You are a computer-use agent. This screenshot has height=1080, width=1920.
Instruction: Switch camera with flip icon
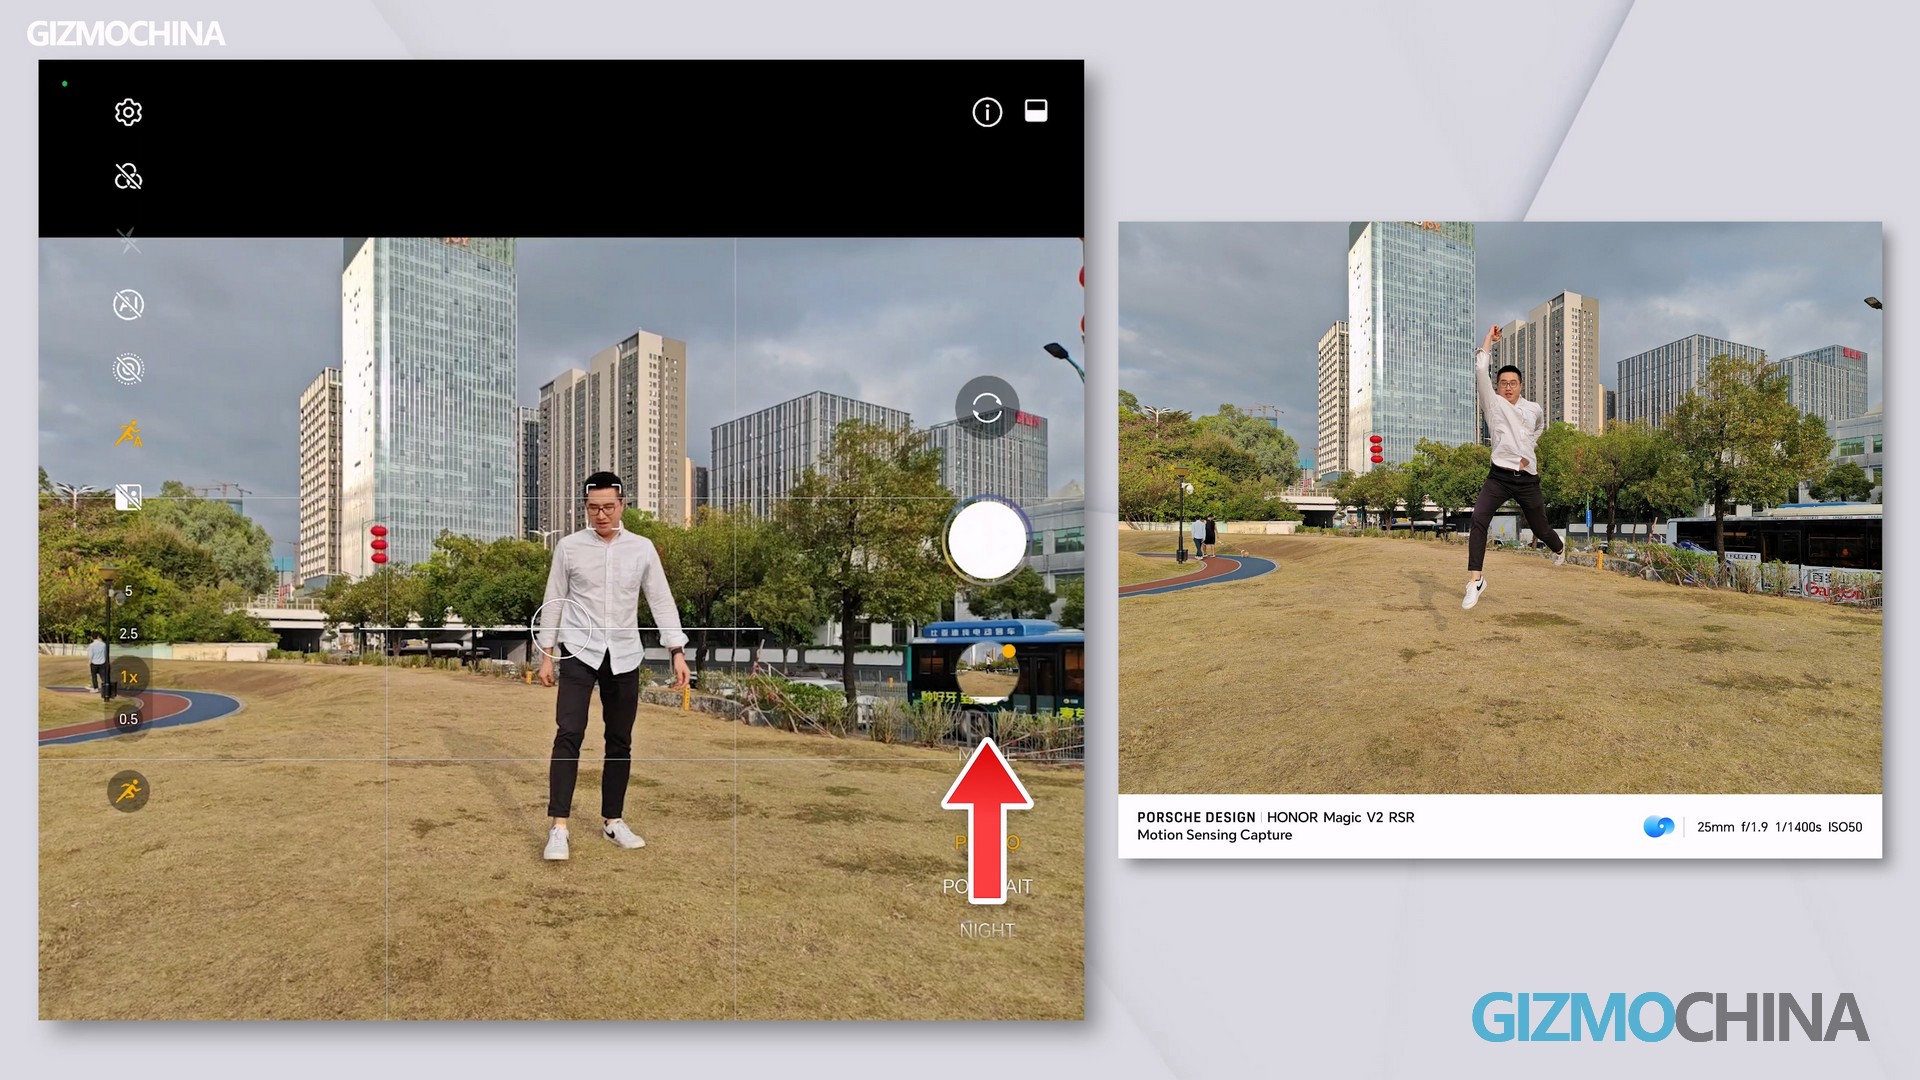987,407
